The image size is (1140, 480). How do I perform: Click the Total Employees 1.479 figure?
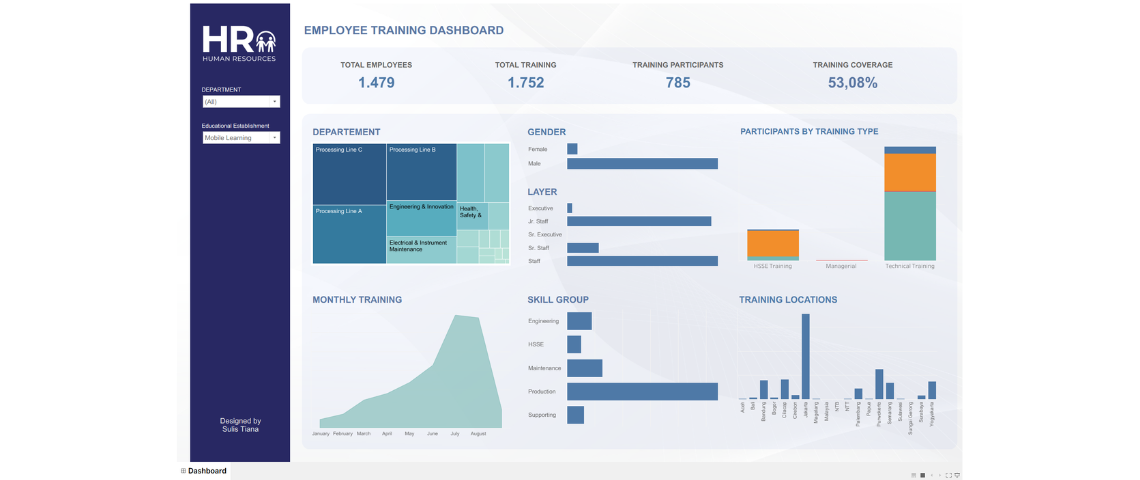(x=376, y=83)
